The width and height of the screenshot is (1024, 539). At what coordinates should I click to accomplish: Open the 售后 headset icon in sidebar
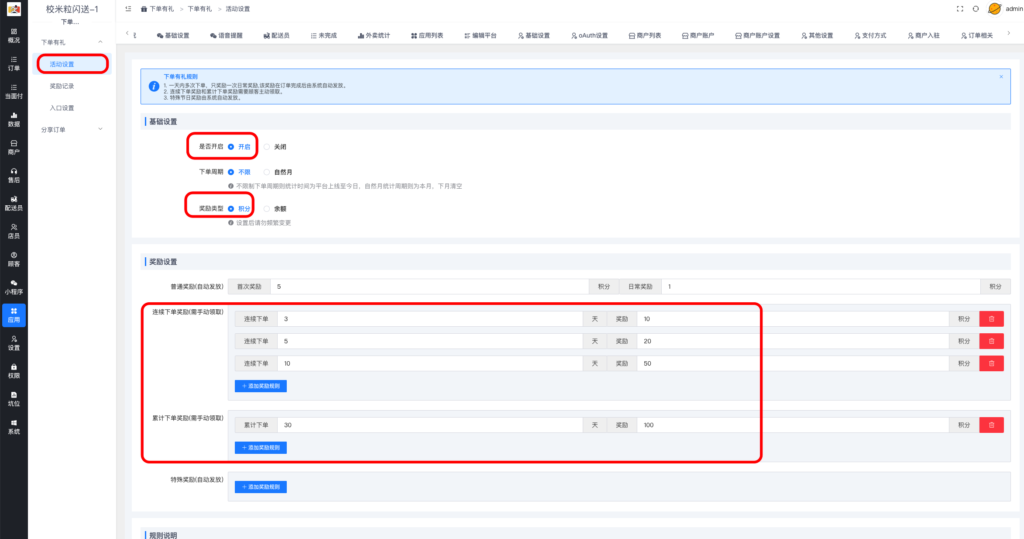pyautogui.click(x=14, y=175)
